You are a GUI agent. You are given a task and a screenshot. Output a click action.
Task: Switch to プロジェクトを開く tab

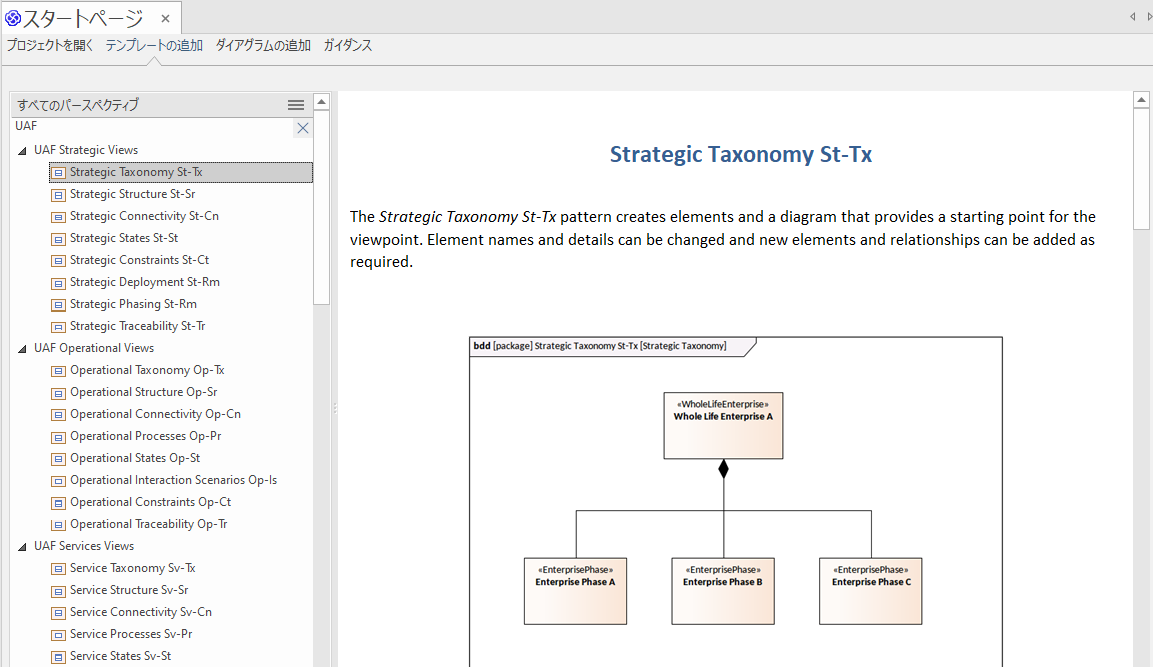[50, 46]
